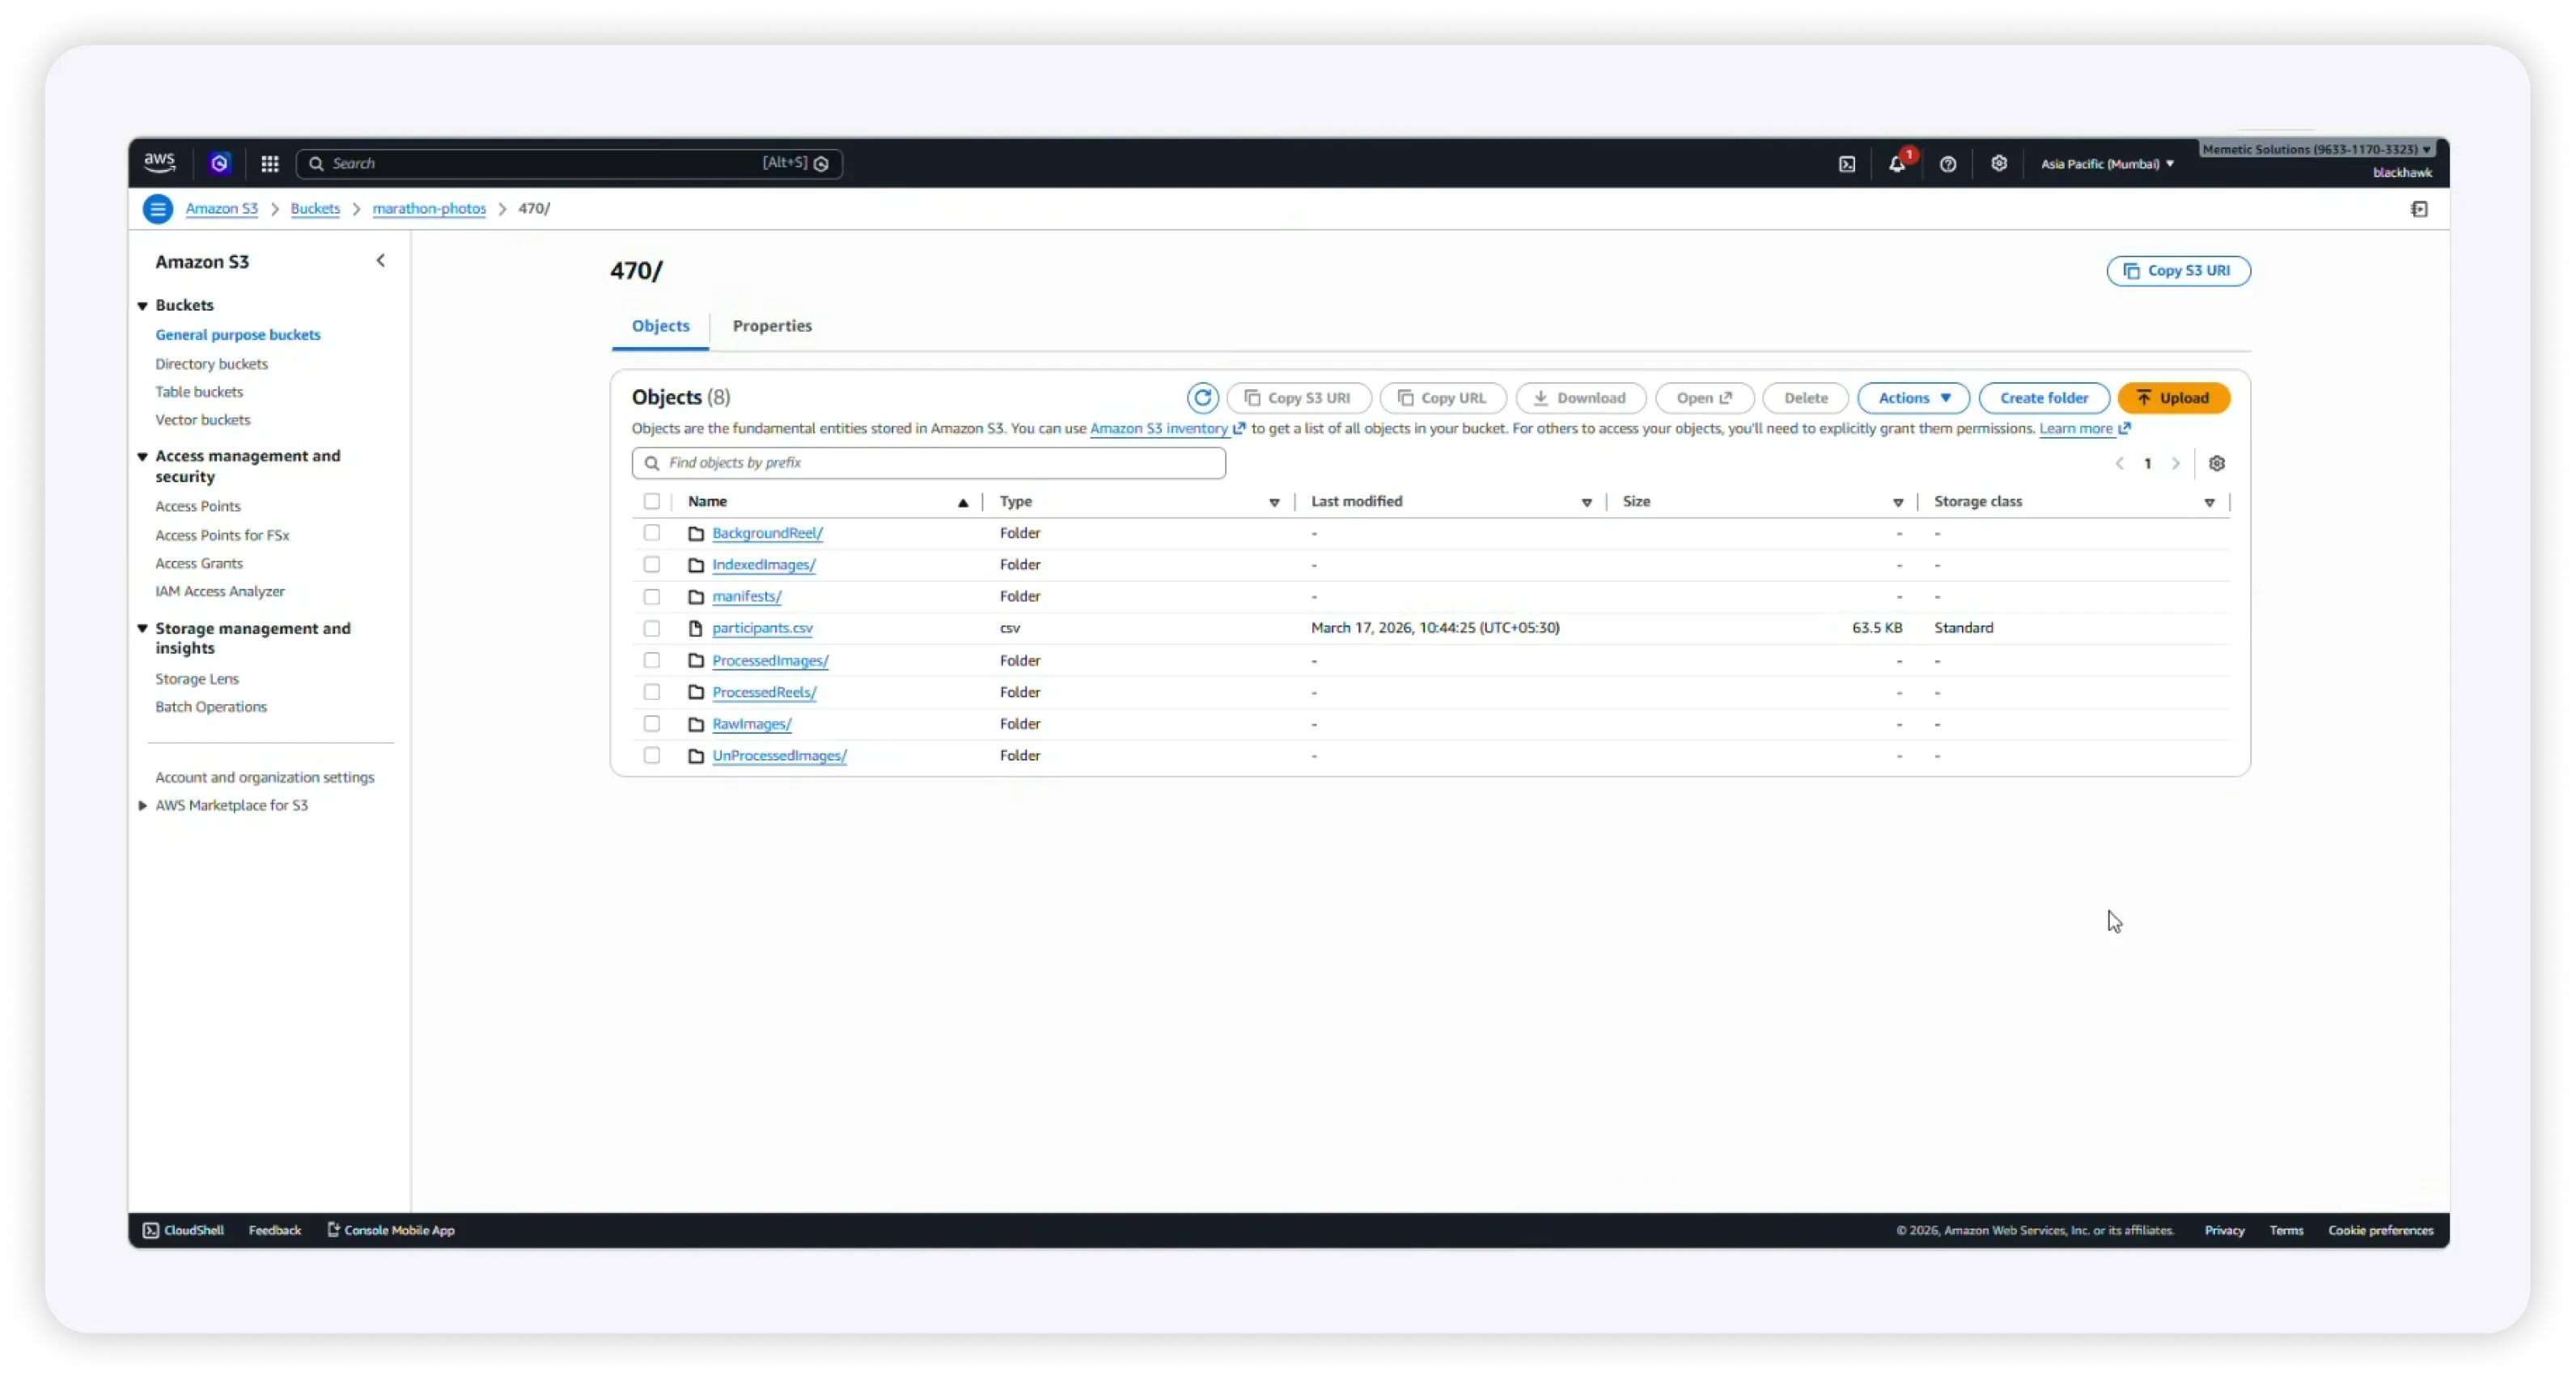Collapse the Amazon S3 side navigation
Image resolution: width=2576 pixels, height=1379 pixels.
tap(381, 261)
